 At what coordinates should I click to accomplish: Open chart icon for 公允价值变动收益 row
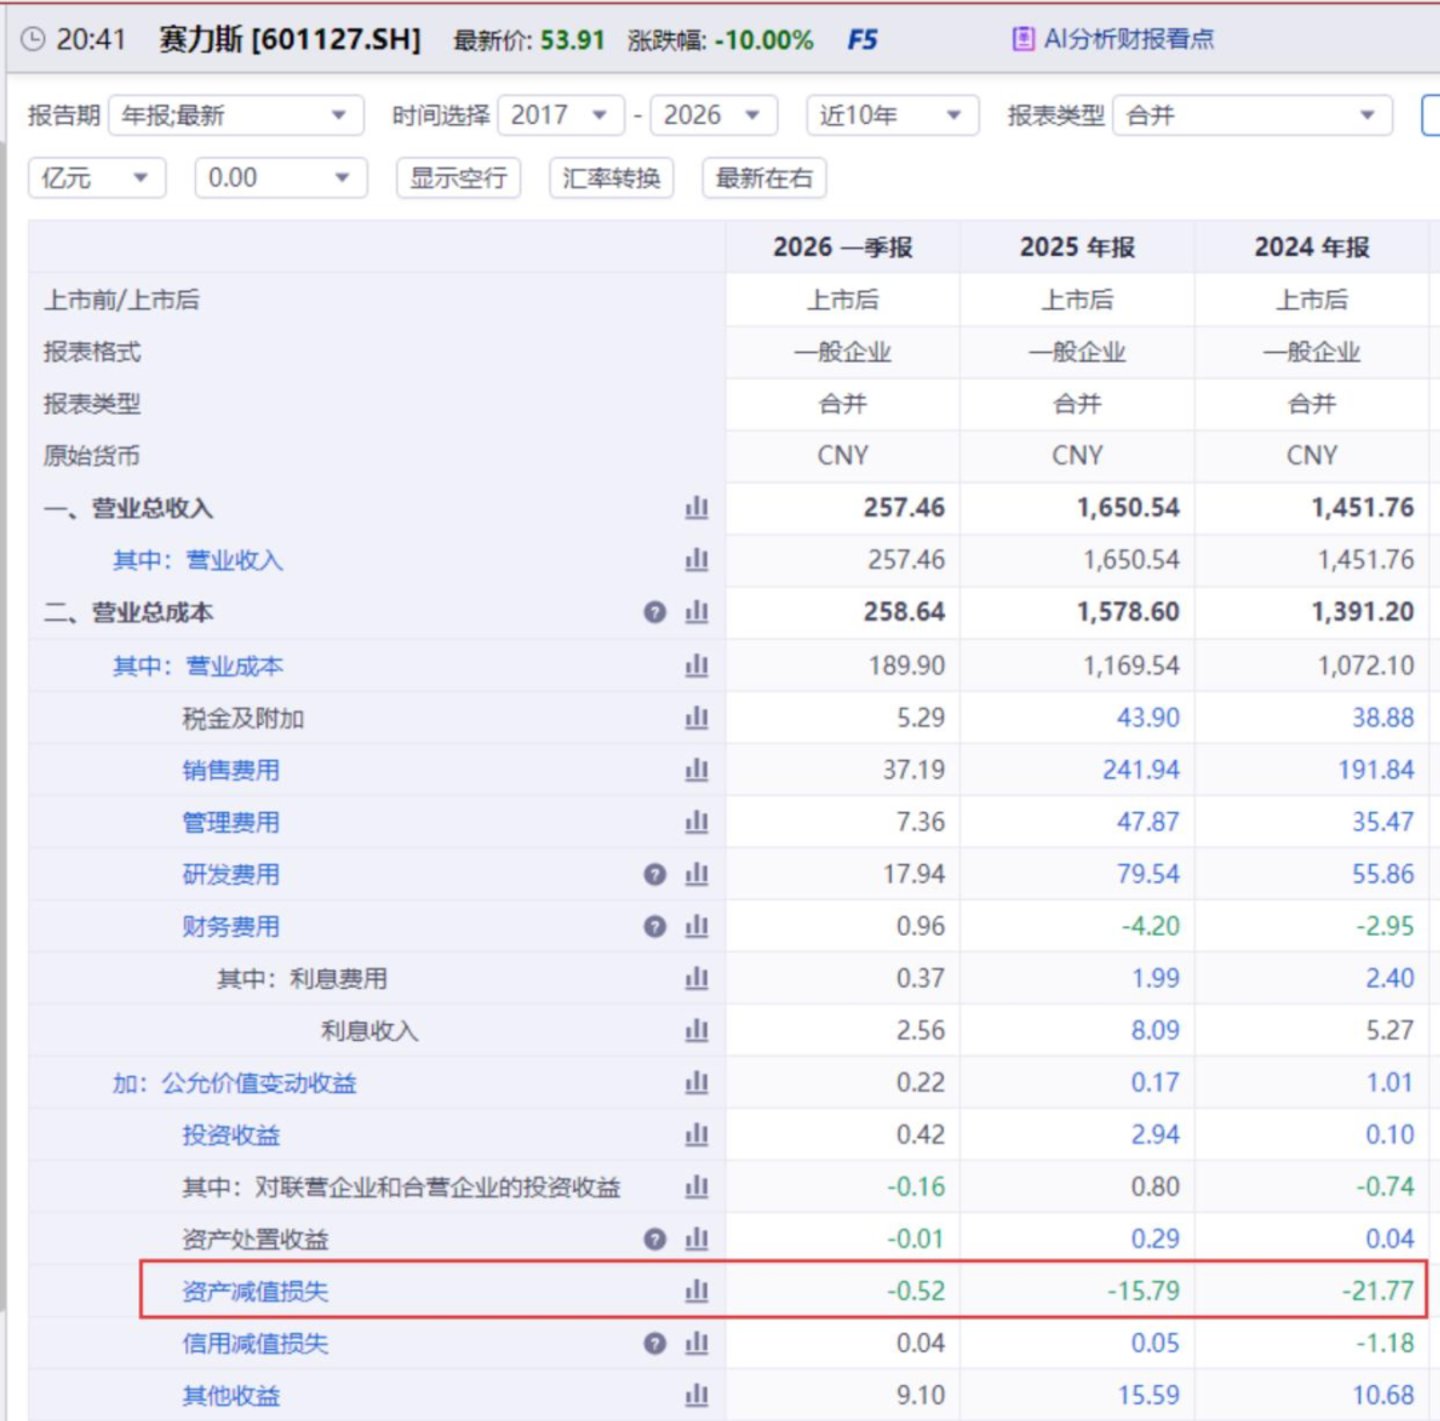pyautogui.click(x=697, y=1082)
